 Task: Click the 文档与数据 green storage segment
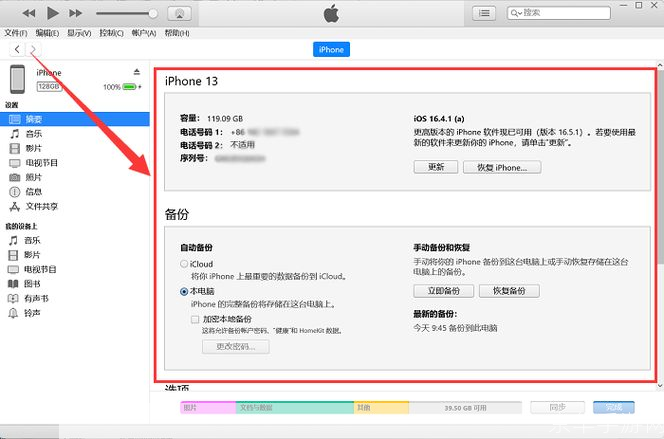[295, 408]
